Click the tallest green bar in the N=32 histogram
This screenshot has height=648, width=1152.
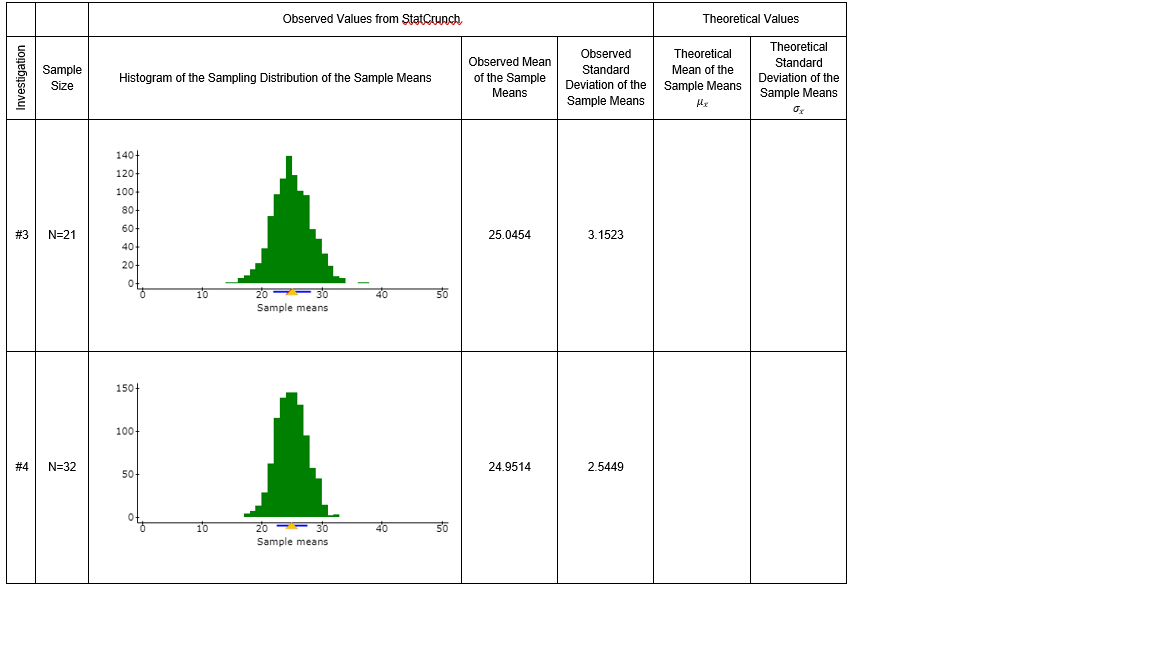coord(290,430)
